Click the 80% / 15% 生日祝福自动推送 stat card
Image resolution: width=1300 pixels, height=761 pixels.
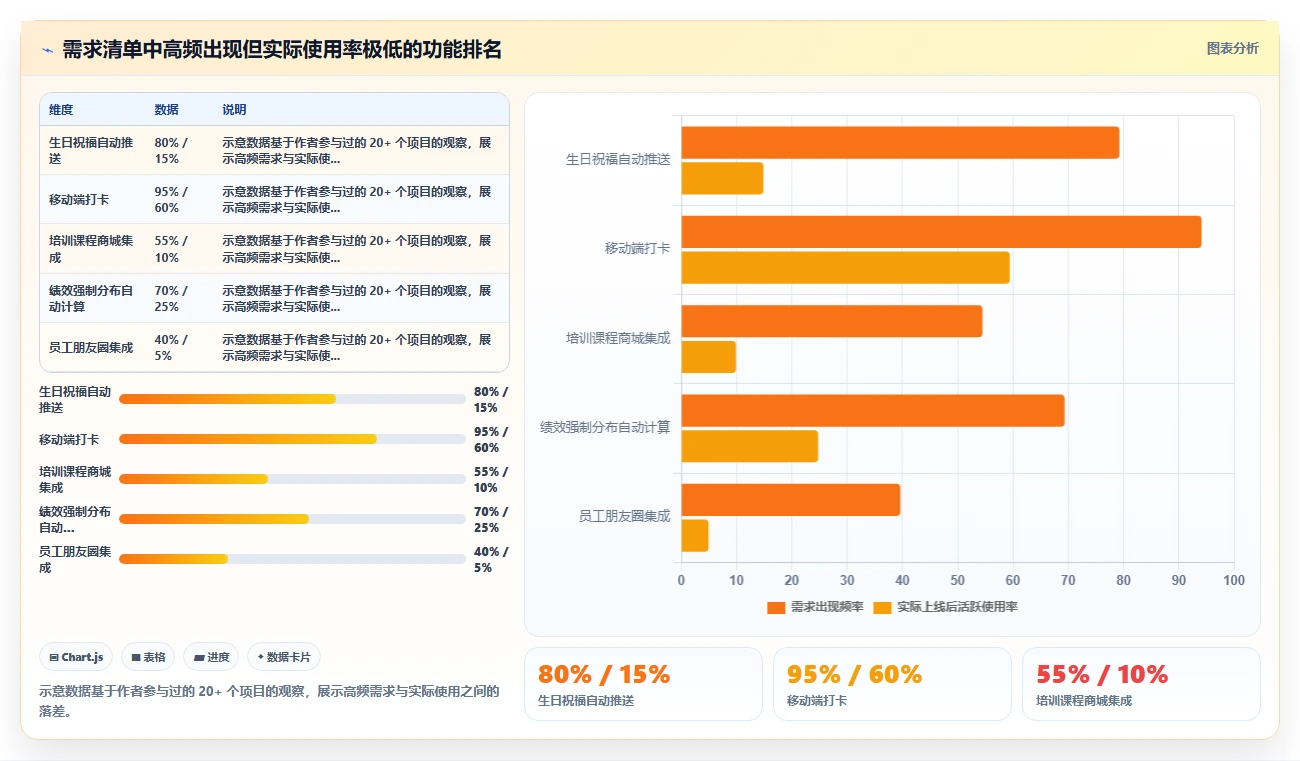[643, 684]
